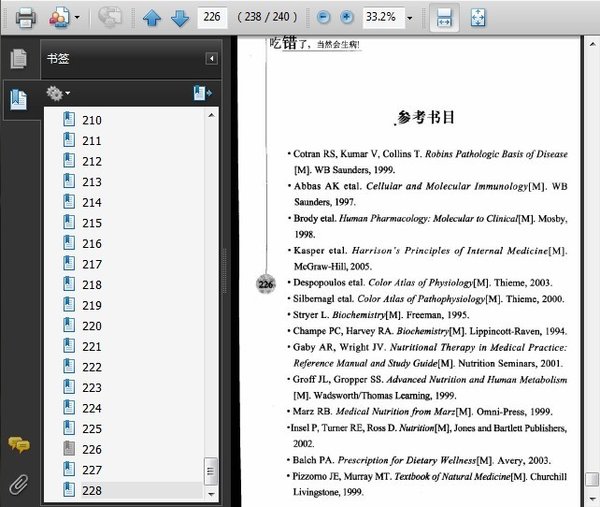Select bookmark 215
The image size is (600, 507).
pos(92,223)
